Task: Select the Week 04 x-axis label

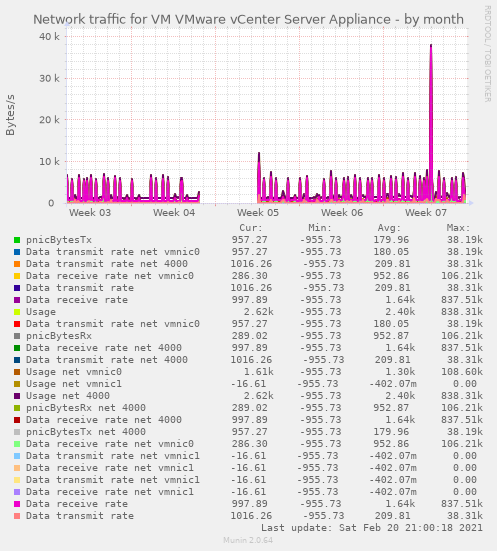Action: tap(174, 213)
